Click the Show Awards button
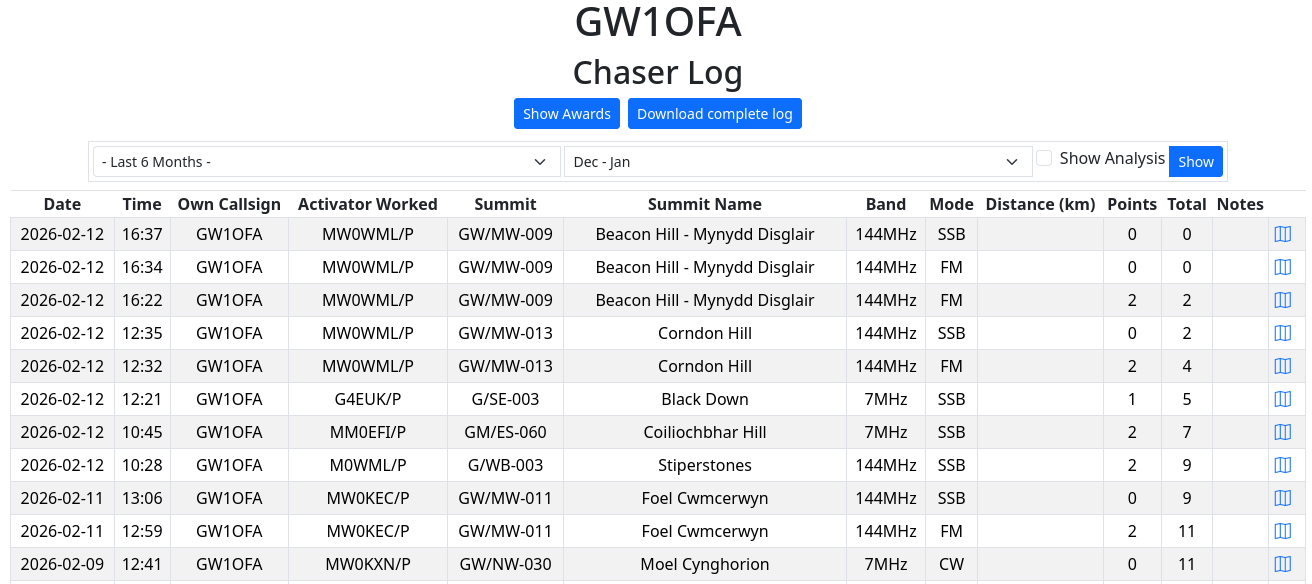This screenshot has height=584, width=1312. 567,114
